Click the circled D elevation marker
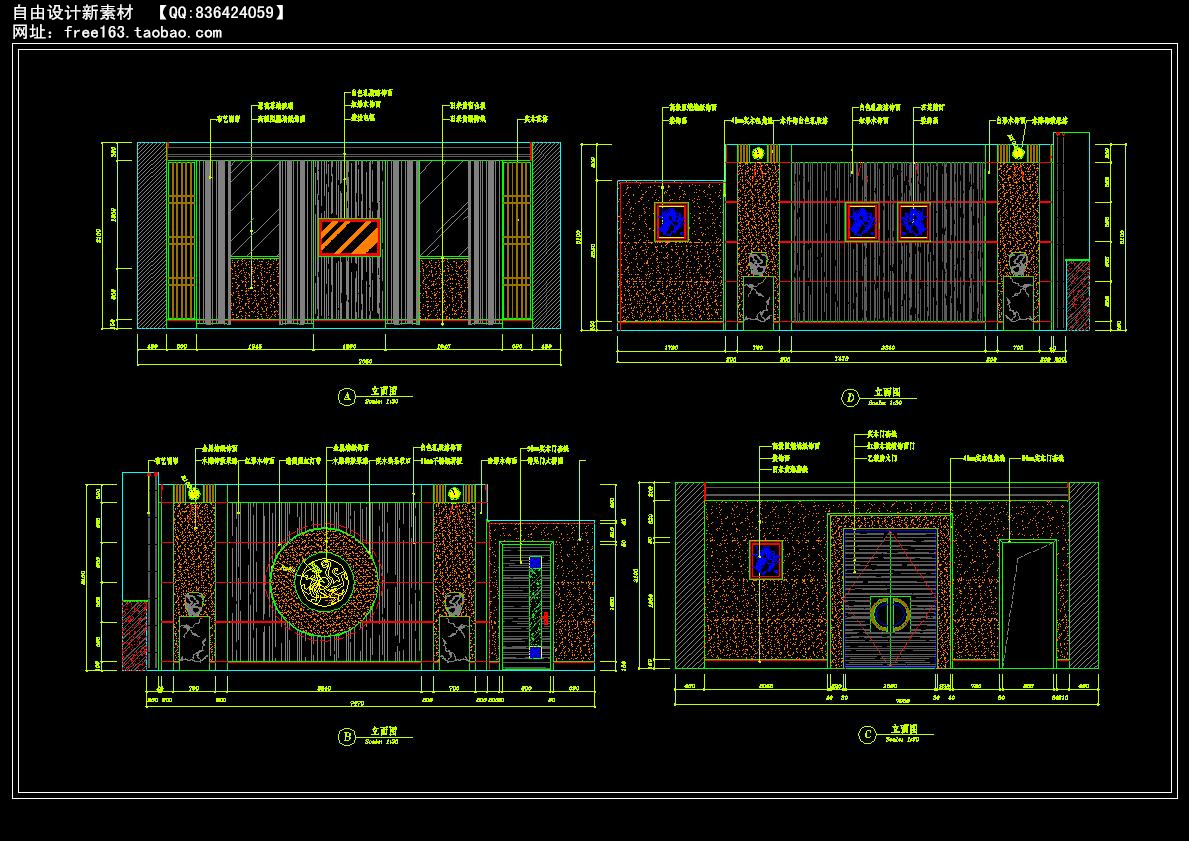The height and width of the screenshot is (841, 1189). [850, 397]
